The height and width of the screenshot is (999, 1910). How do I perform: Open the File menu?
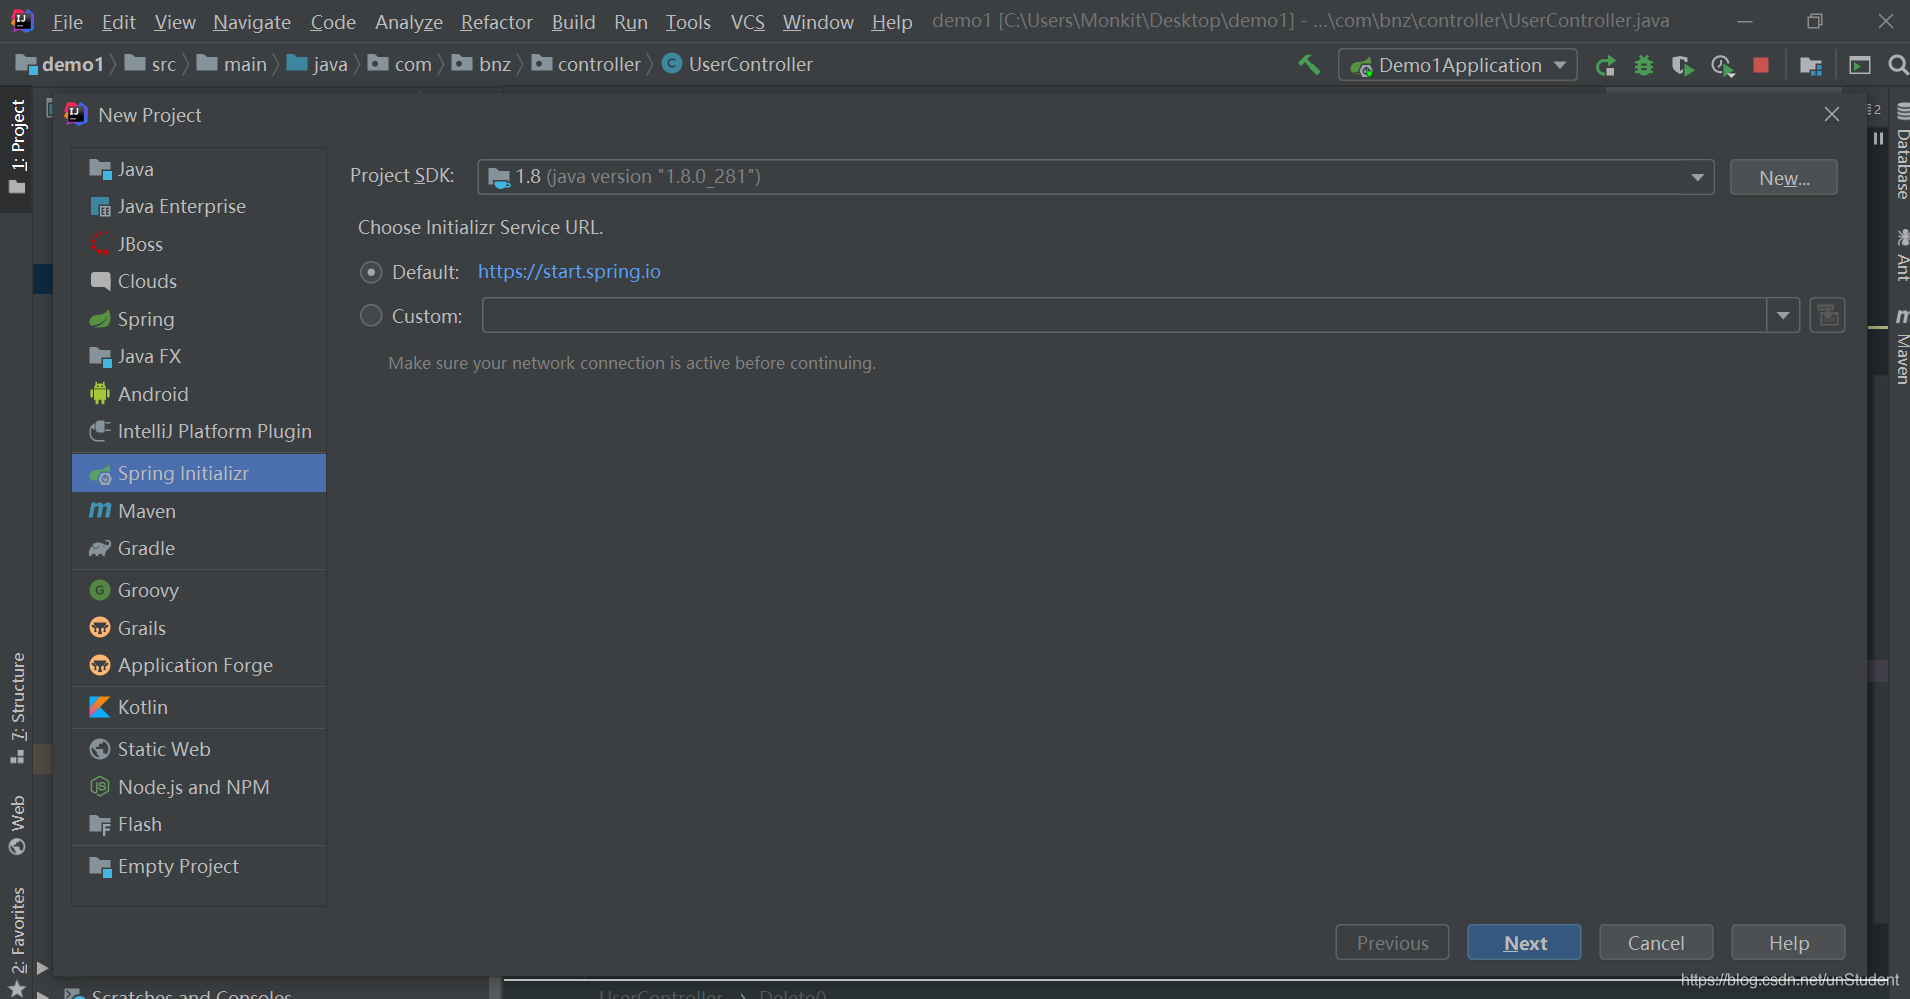click(67, 22)
